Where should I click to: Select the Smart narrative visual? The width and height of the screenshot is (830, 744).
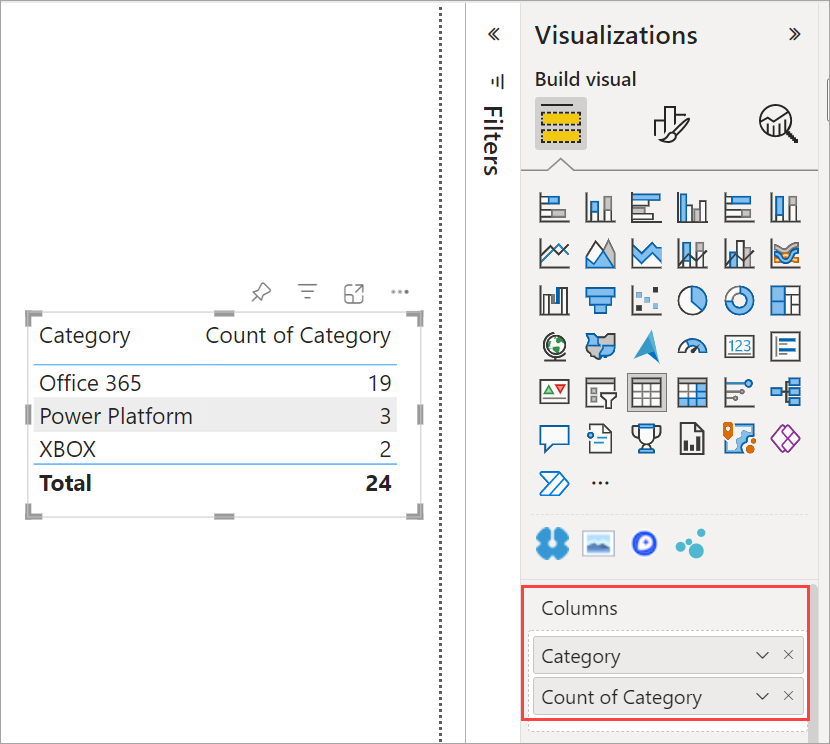tap(600, 439)
